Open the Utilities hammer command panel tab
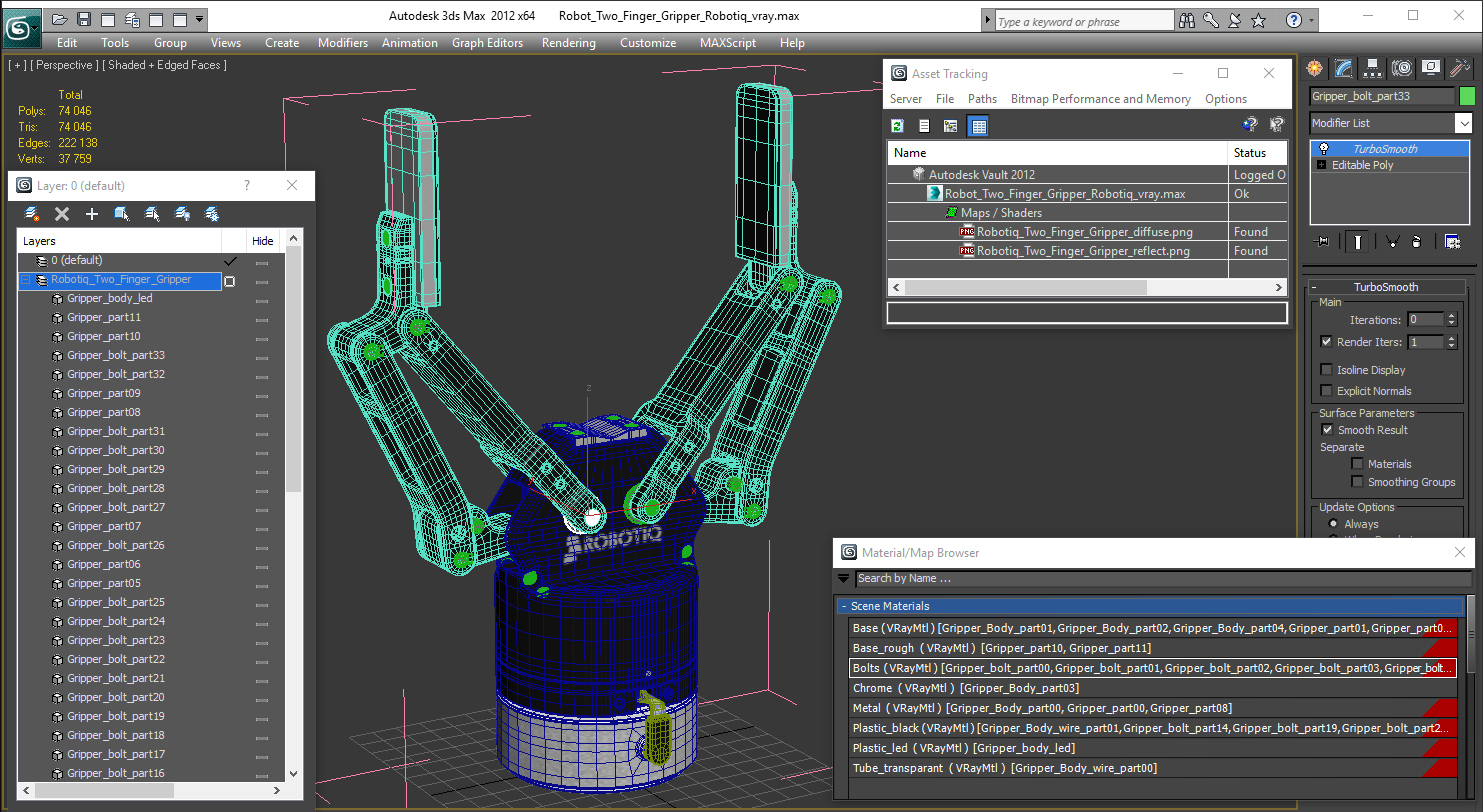 (1460, 68)
